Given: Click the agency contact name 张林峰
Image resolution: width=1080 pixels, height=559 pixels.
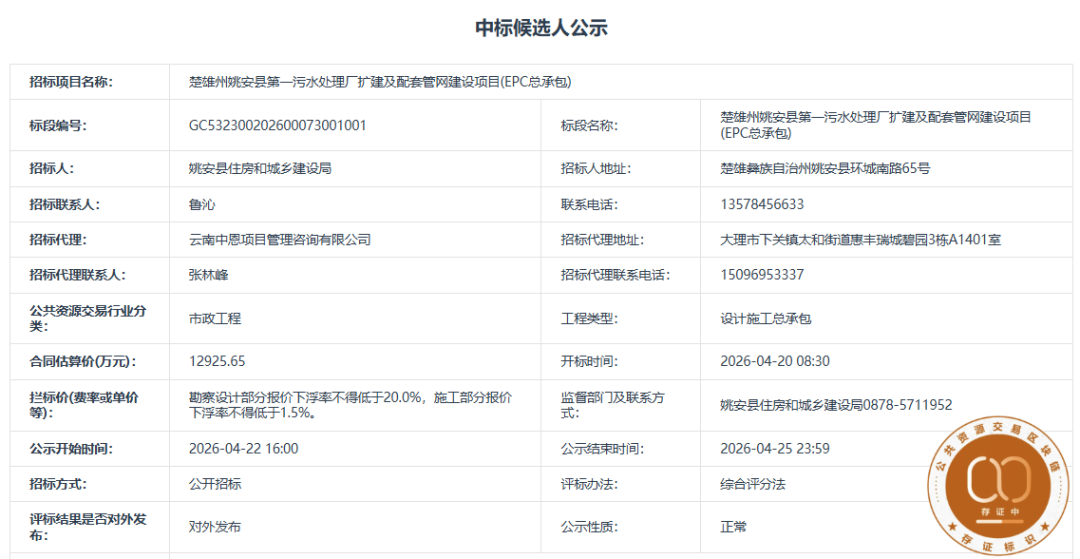Looking at the screenshot, I should coord(208,275).
